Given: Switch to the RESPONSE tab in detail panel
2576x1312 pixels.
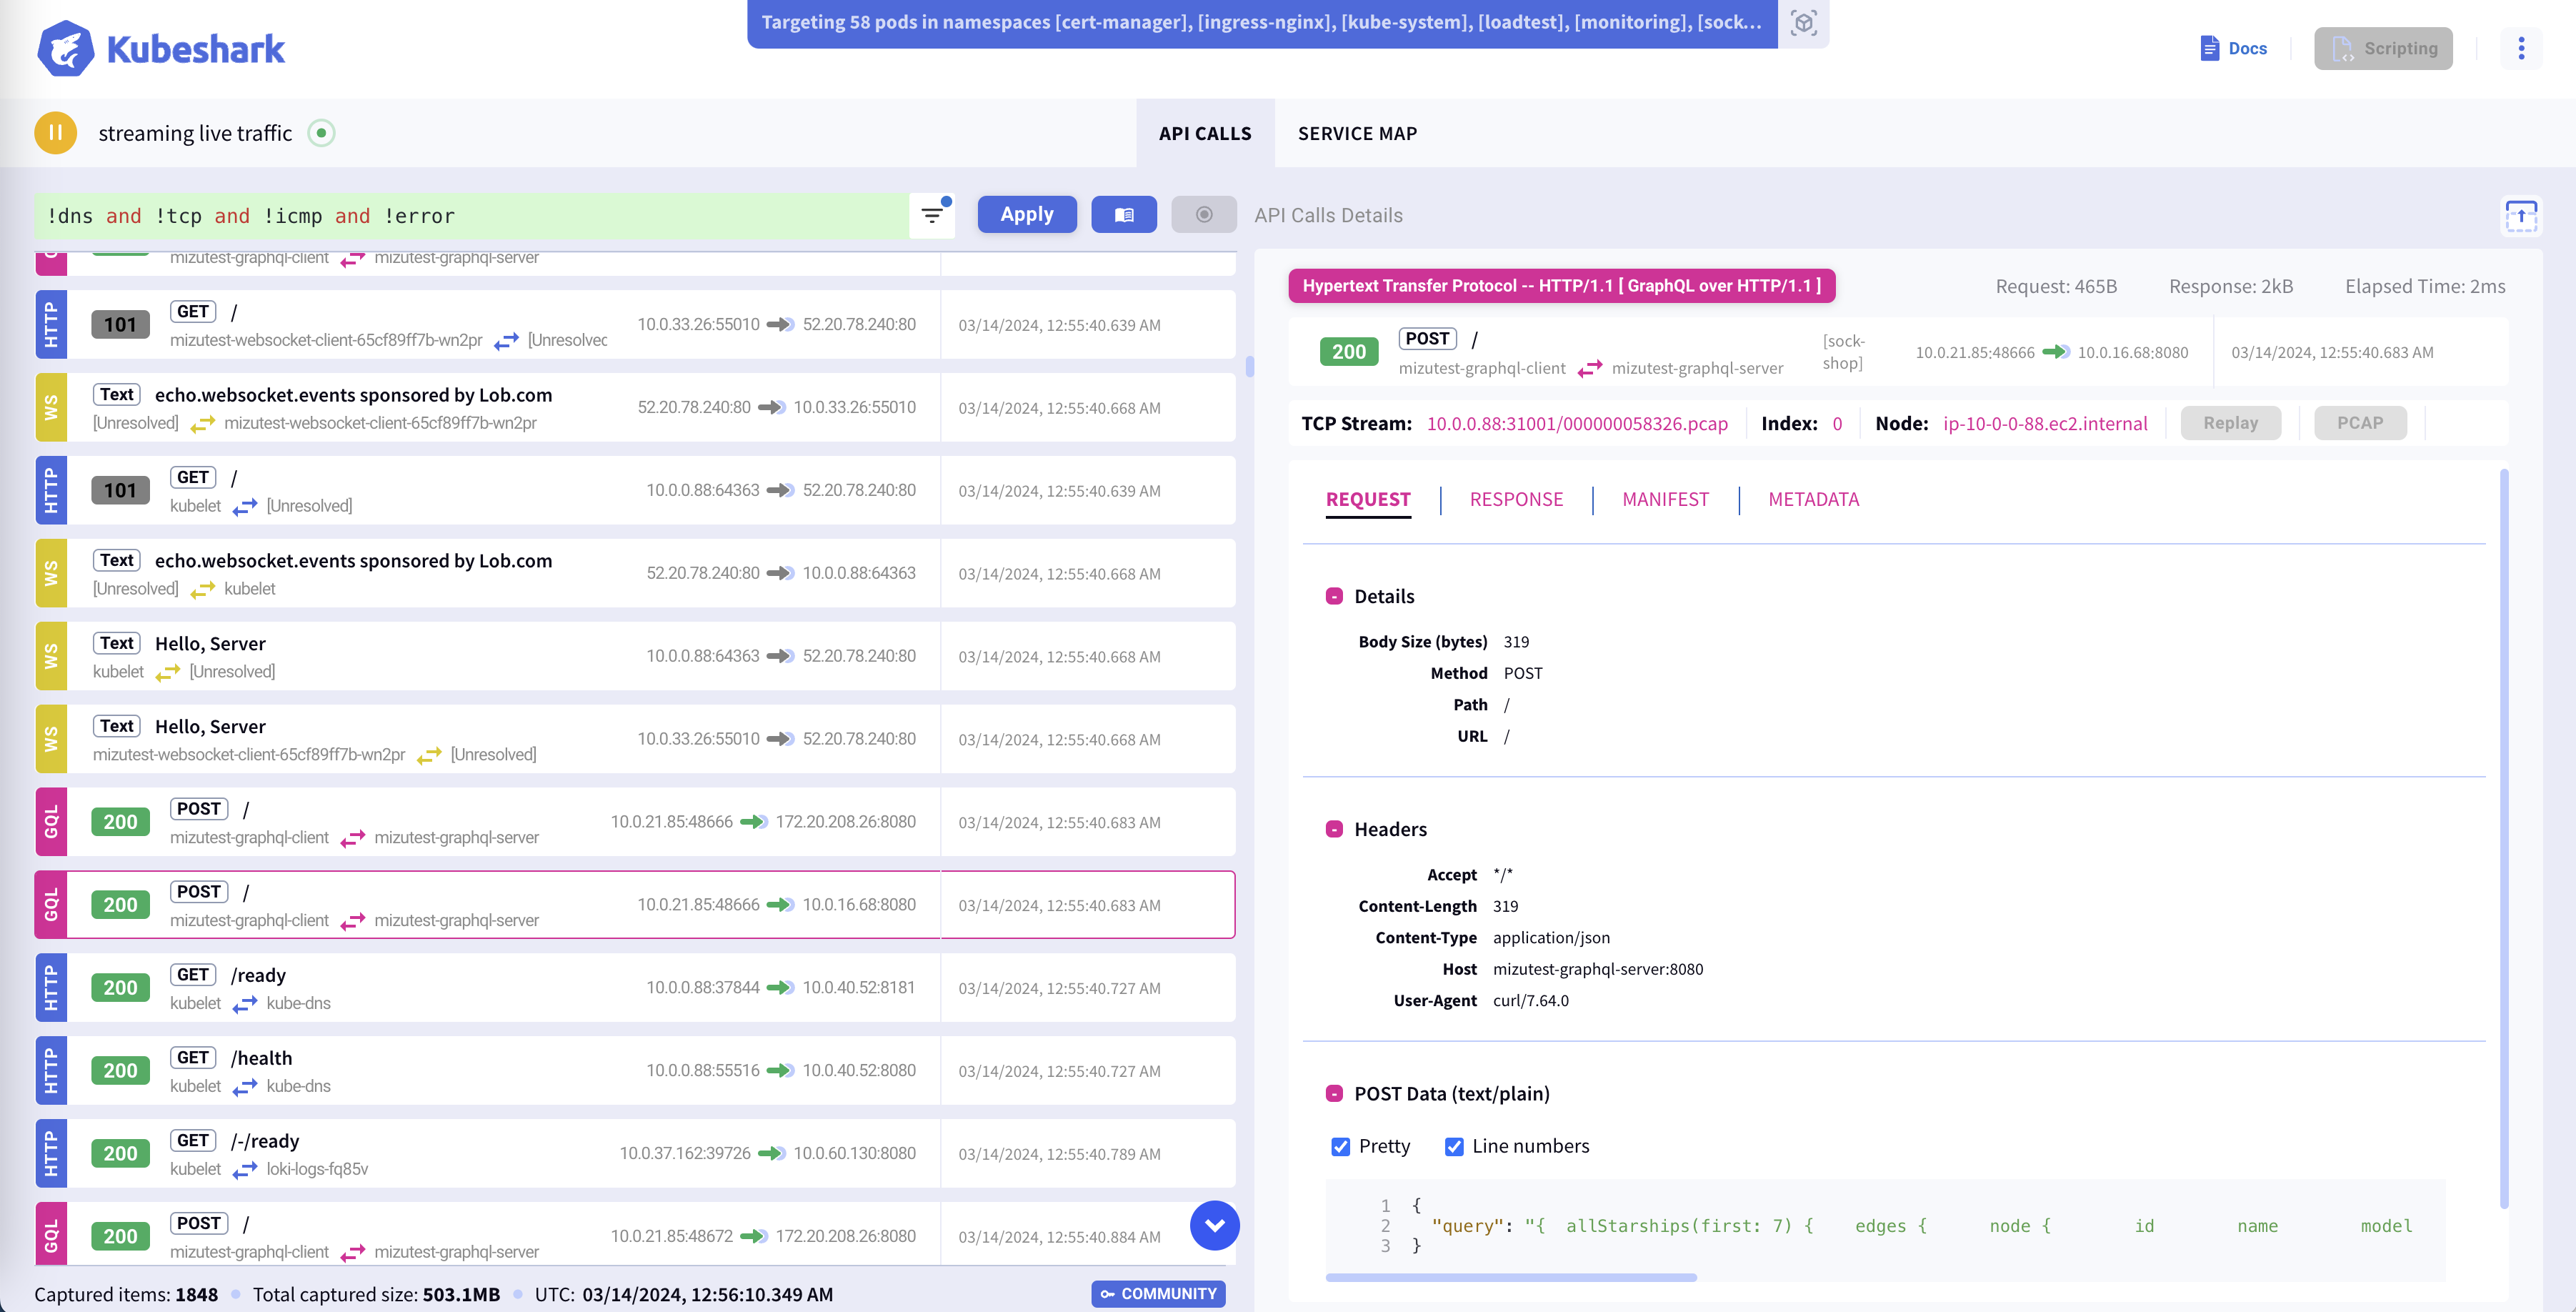Looking at the screenshot, I should pos(1515,497).
